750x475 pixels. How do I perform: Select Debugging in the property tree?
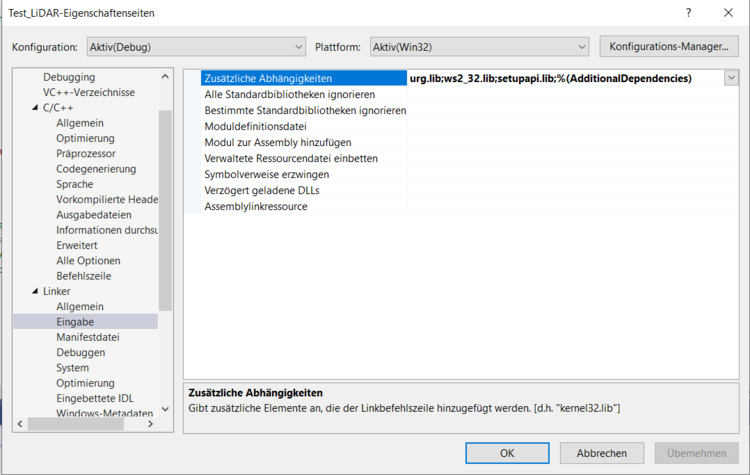(x=69, y=77)
